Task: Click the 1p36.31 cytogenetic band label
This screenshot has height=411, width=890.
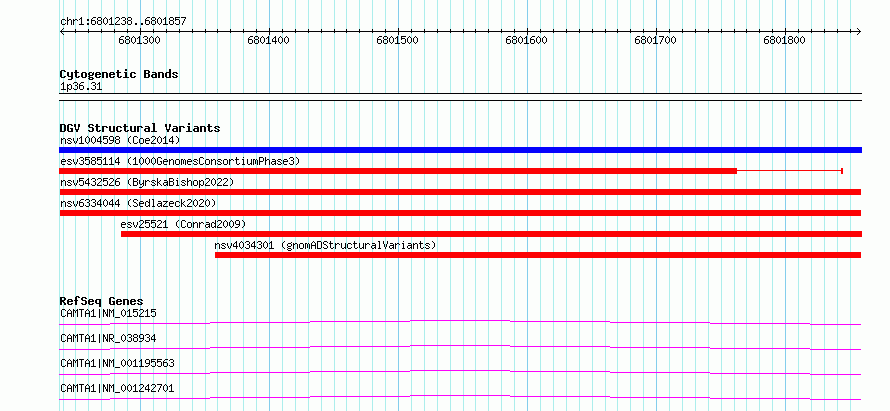Action: pyautogui.click(x=81, y=87)
